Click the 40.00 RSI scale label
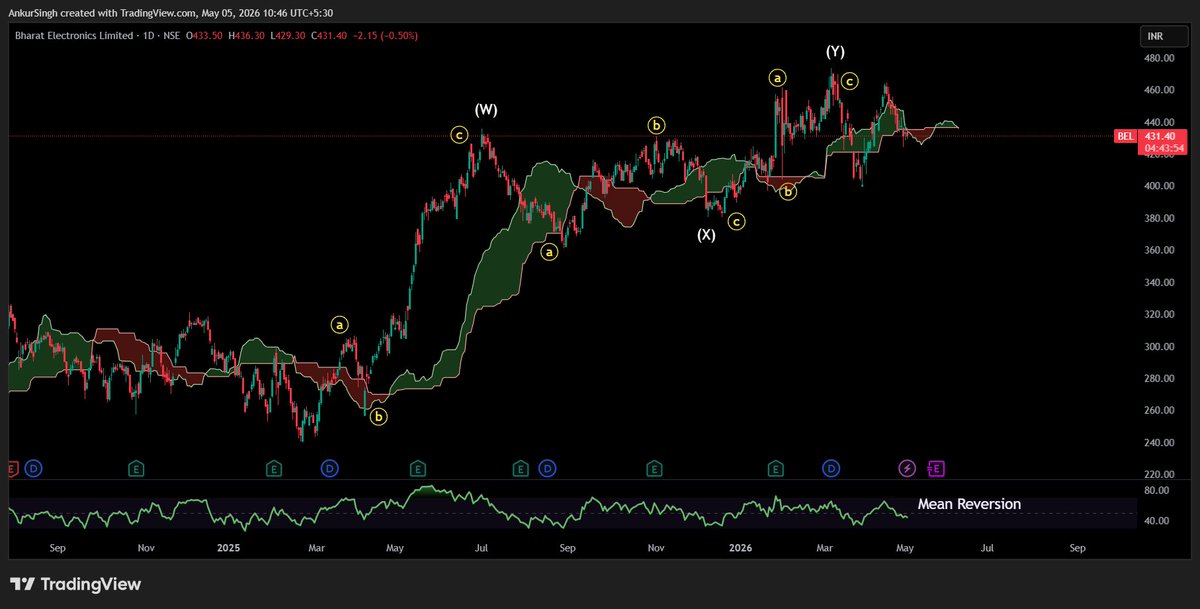The image size is (1200, 609). pos(1156,521)
